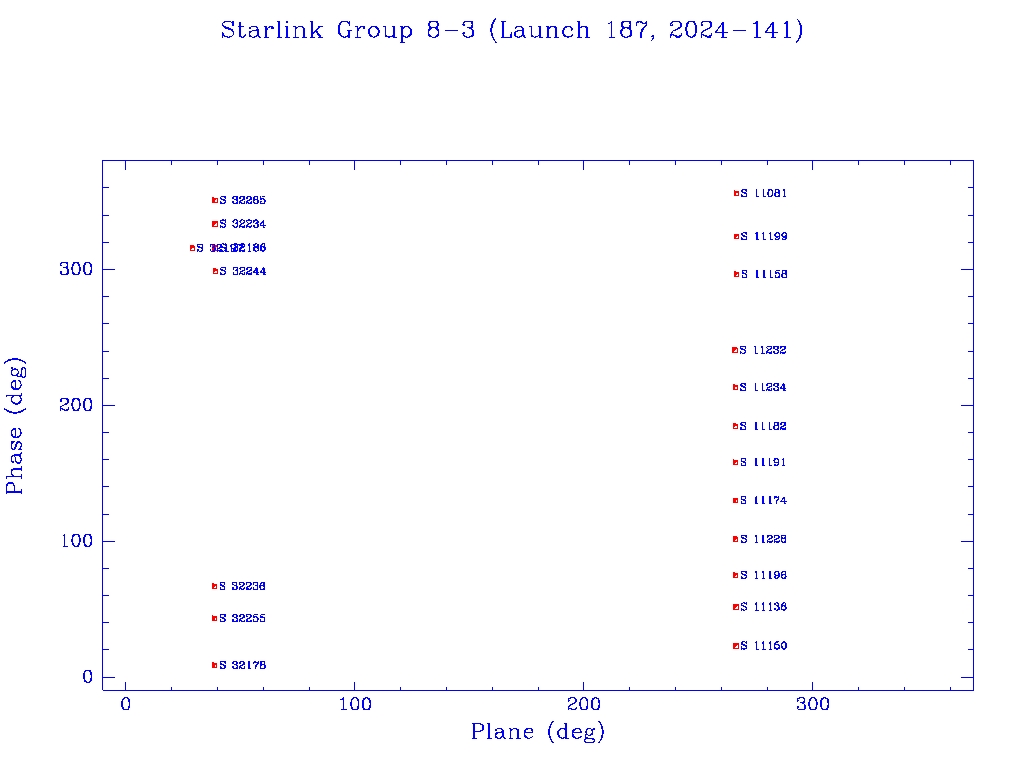Click the red marker for S 11081
The width and height of the screenshot is (1024, 768).
click(x=736, y=193)
